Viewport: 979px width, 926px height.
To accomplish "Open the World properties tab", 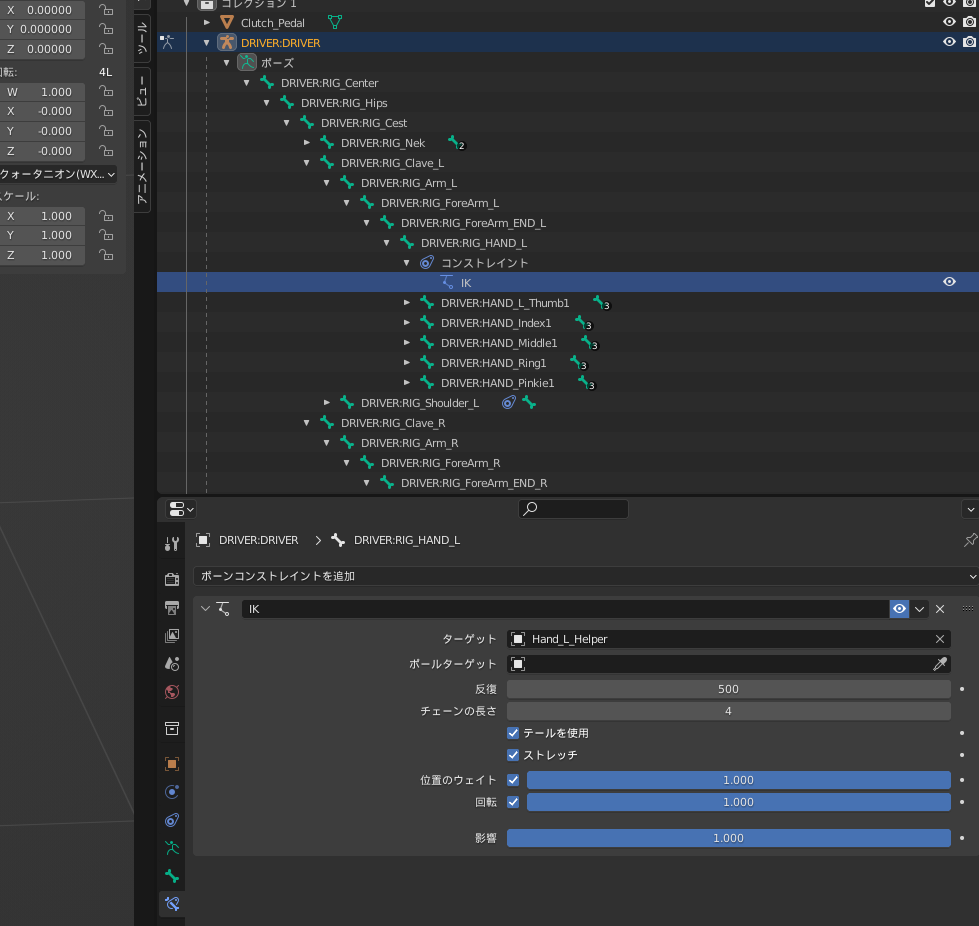I will pyautogui.click(x=172, y=692).
